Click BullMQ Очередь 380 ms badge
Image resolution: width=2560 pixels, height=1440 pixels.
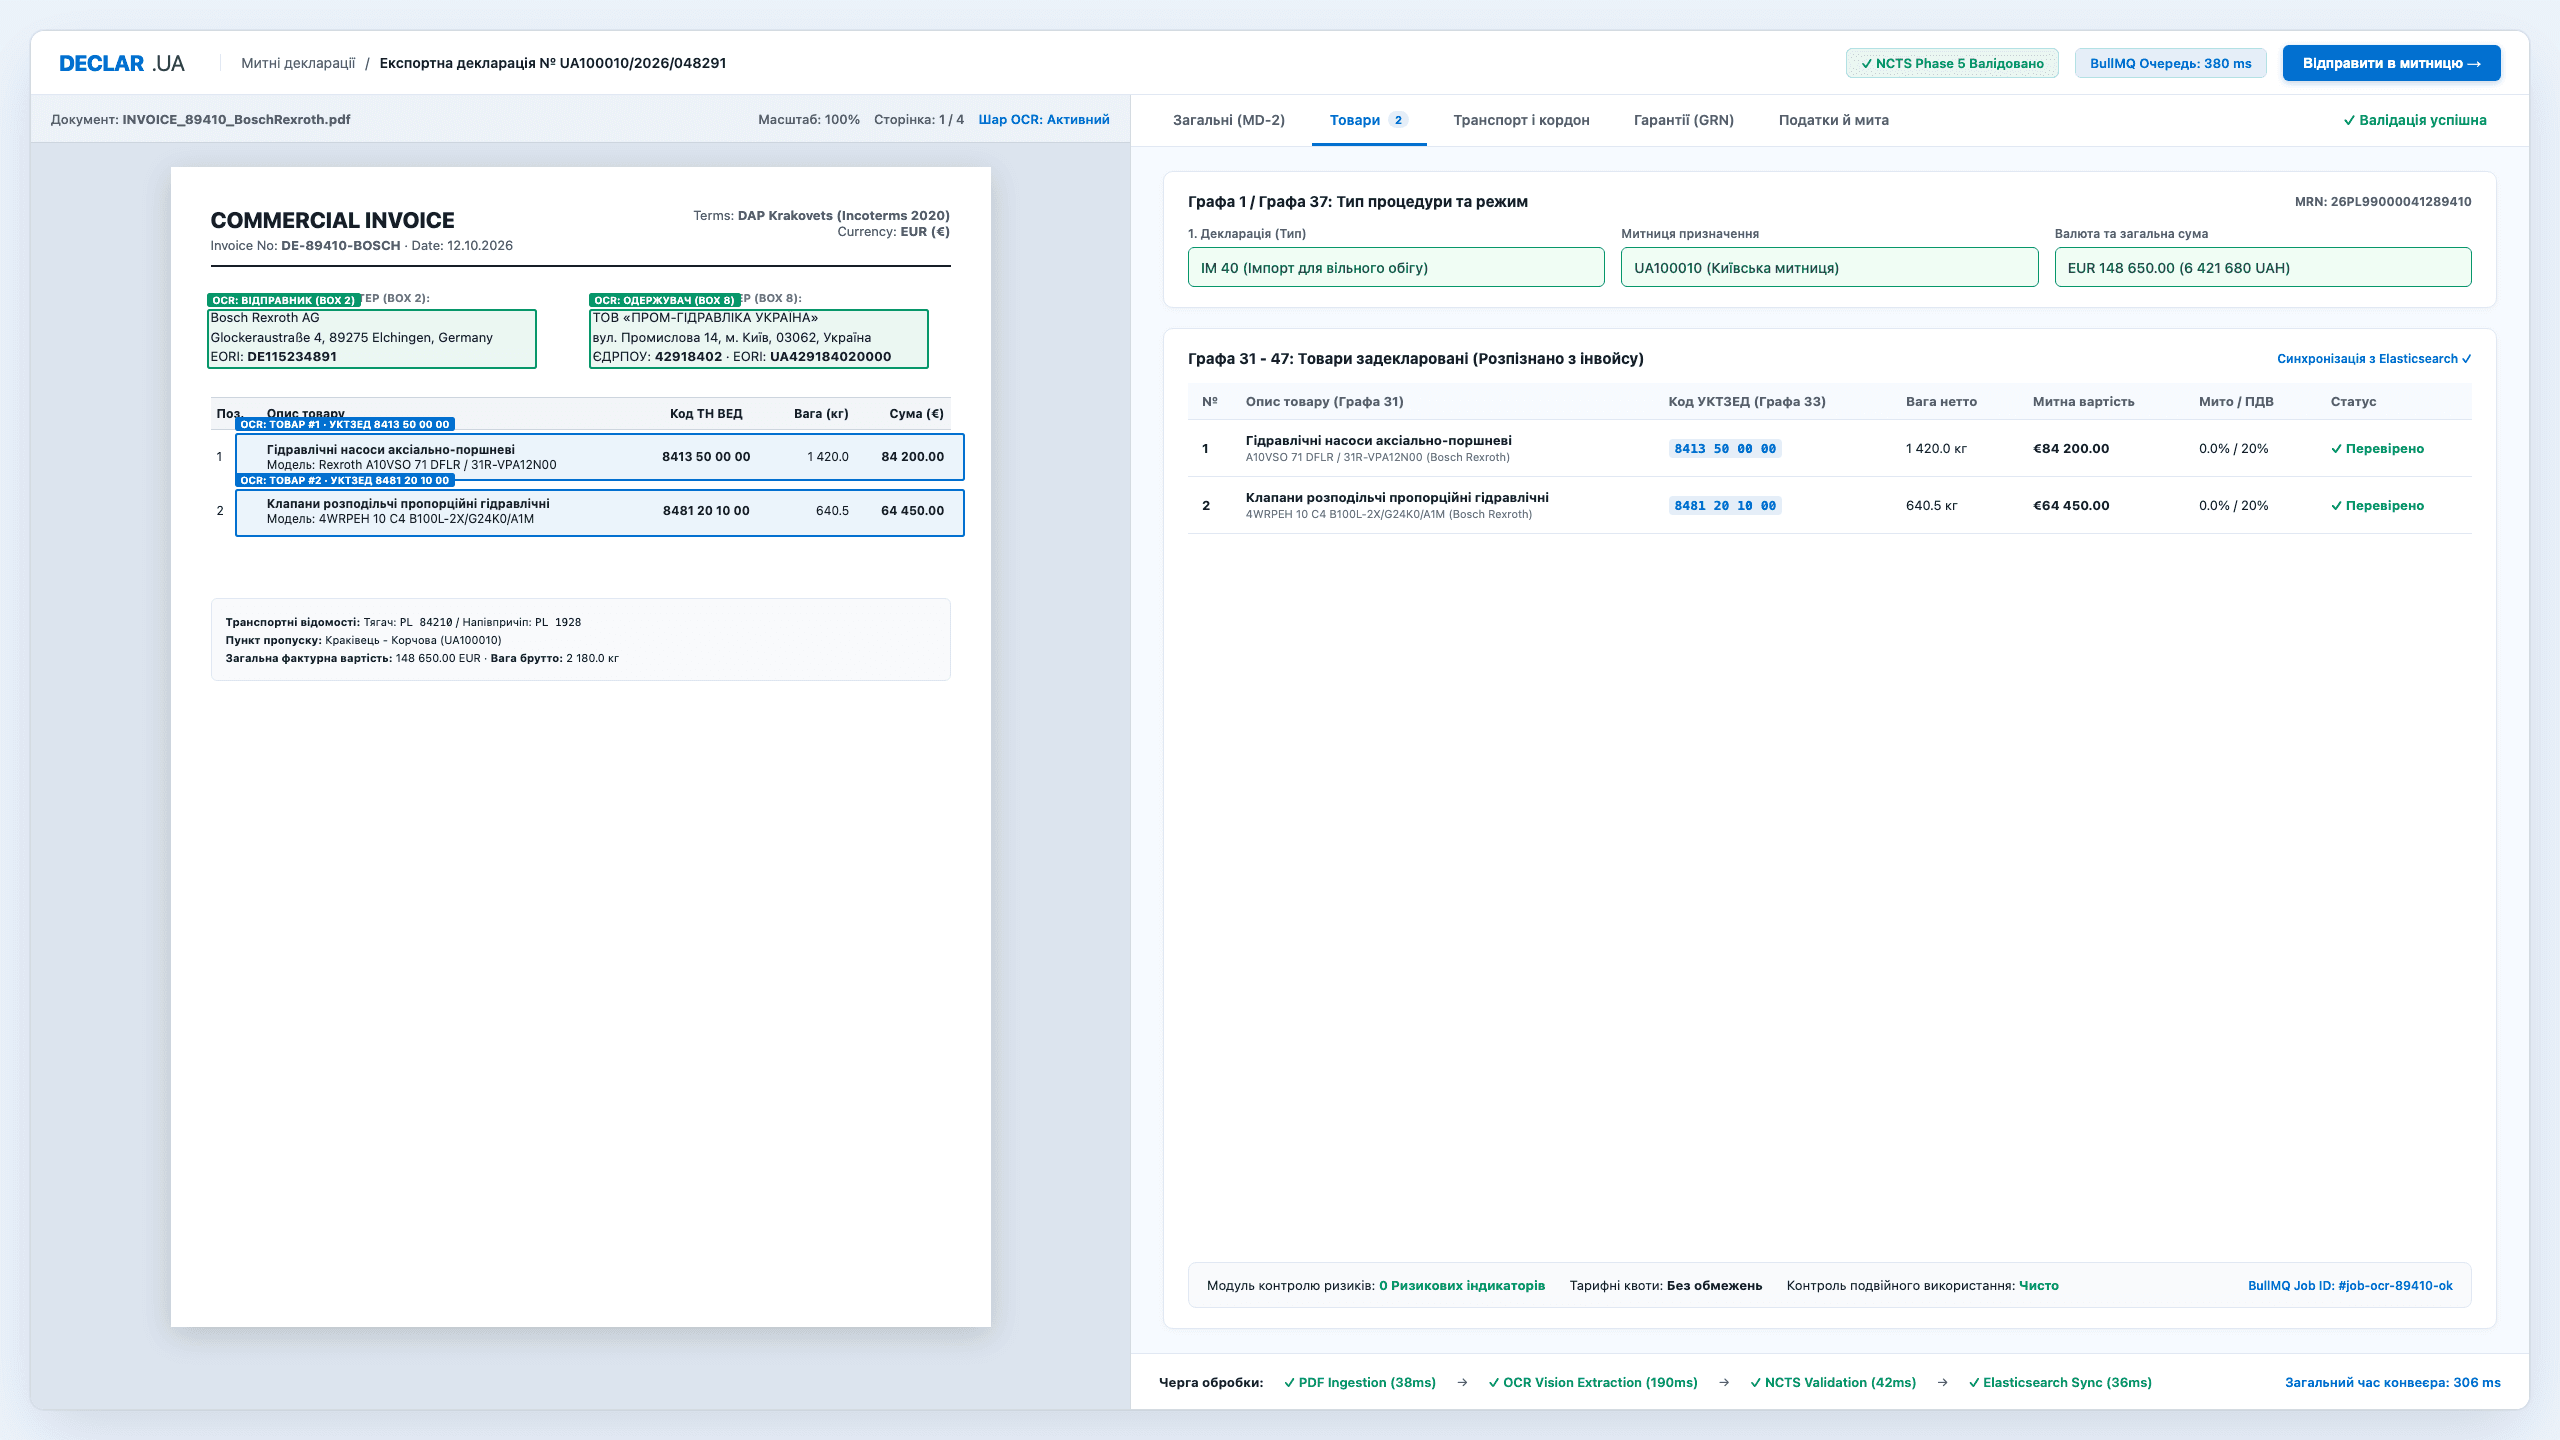[x=2170, y=63]
